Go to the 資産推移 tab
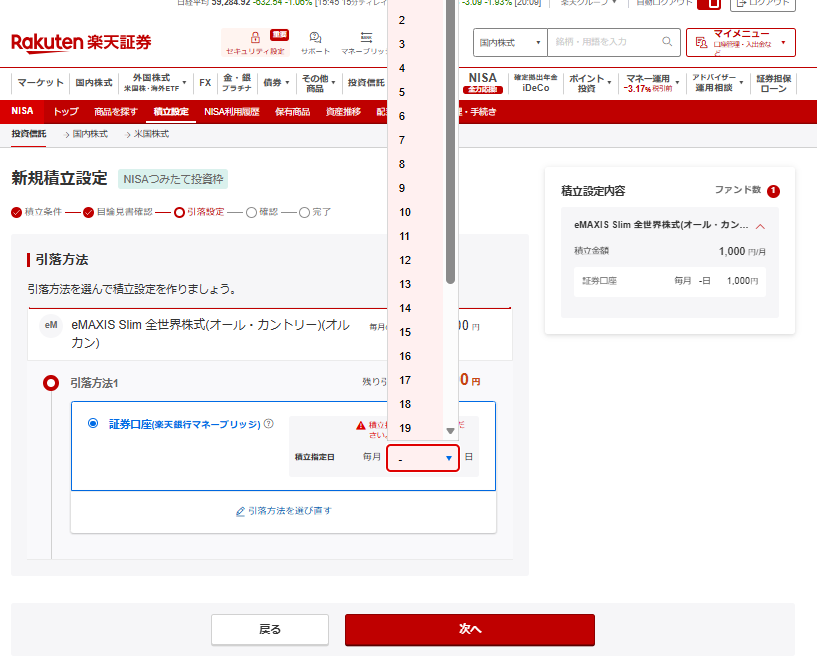Screen dimensions: 817x660 point(343,111)
